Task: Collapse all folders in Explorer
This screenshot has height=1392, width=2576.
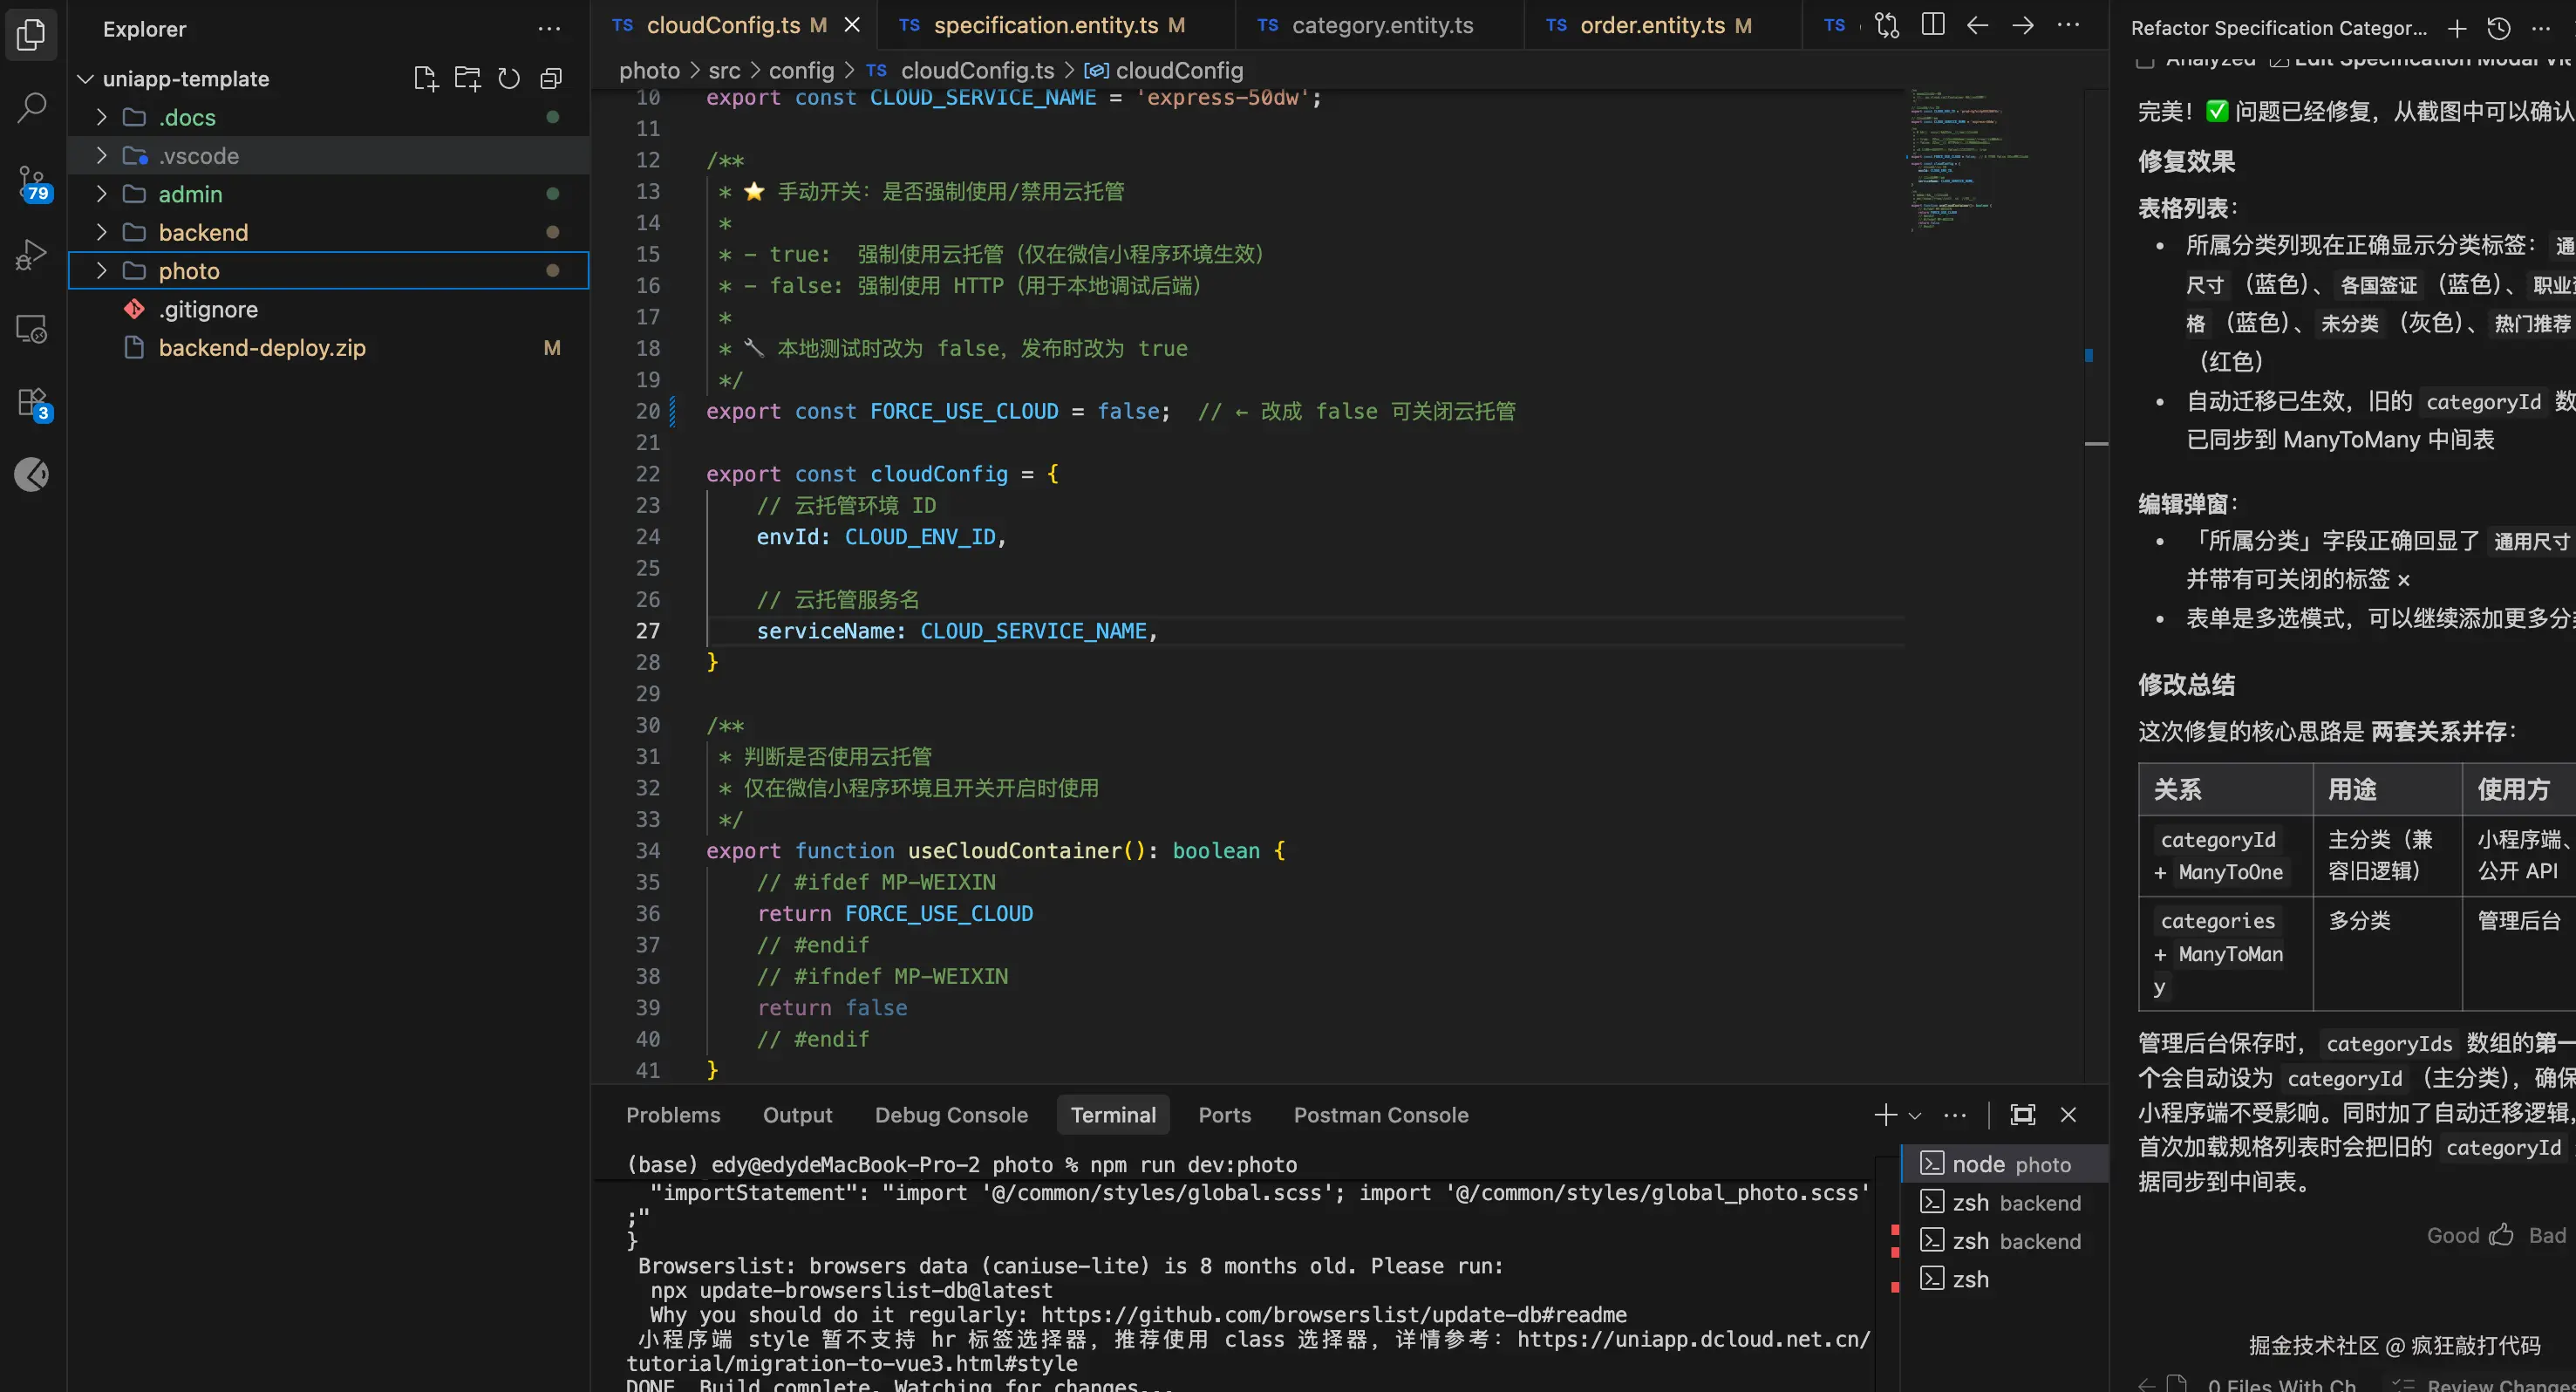Action: (x=551, y=78)
